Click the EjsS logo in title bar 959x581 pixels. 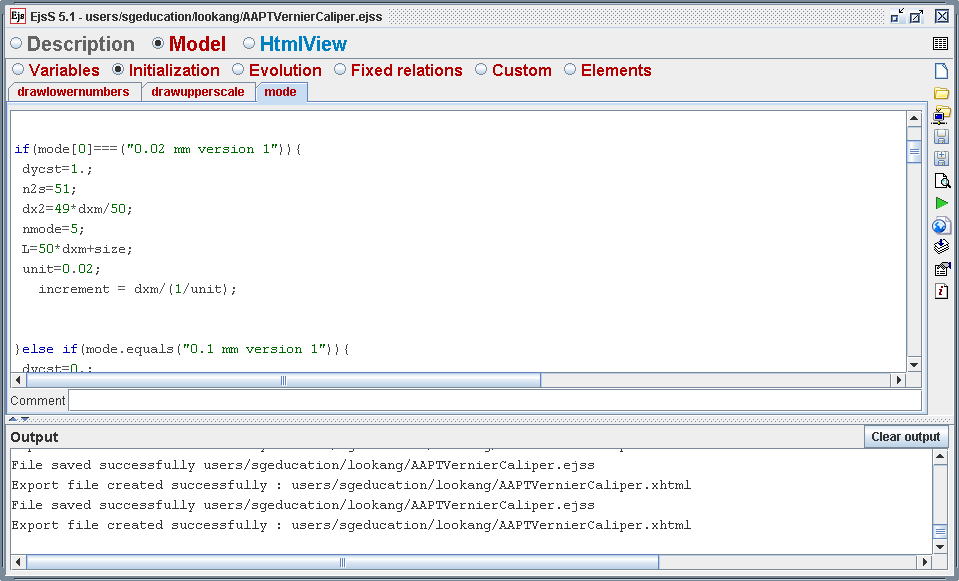click(18, 16)
